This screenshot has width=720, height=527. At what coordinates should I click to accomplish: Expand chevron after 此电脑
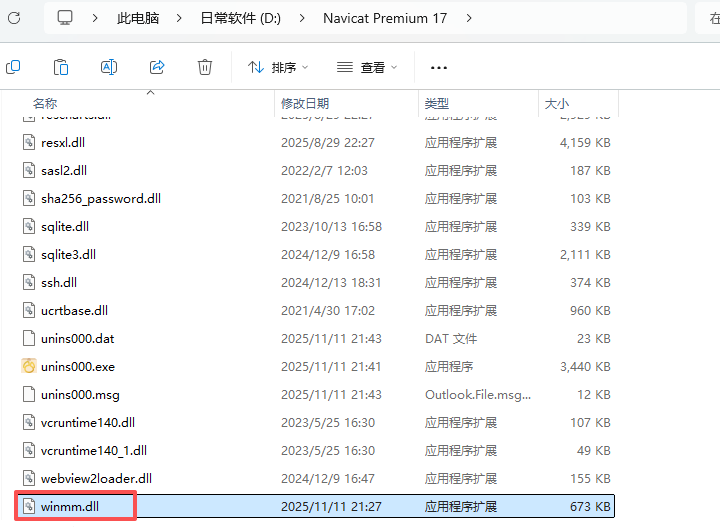tap(179, 18)
